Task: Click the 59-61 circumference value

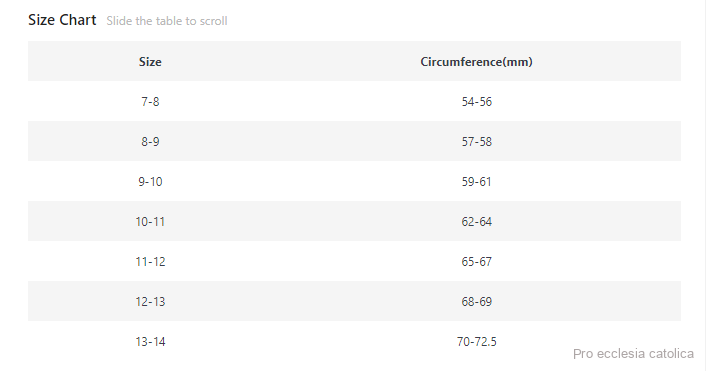Action: tap(476, 181)
